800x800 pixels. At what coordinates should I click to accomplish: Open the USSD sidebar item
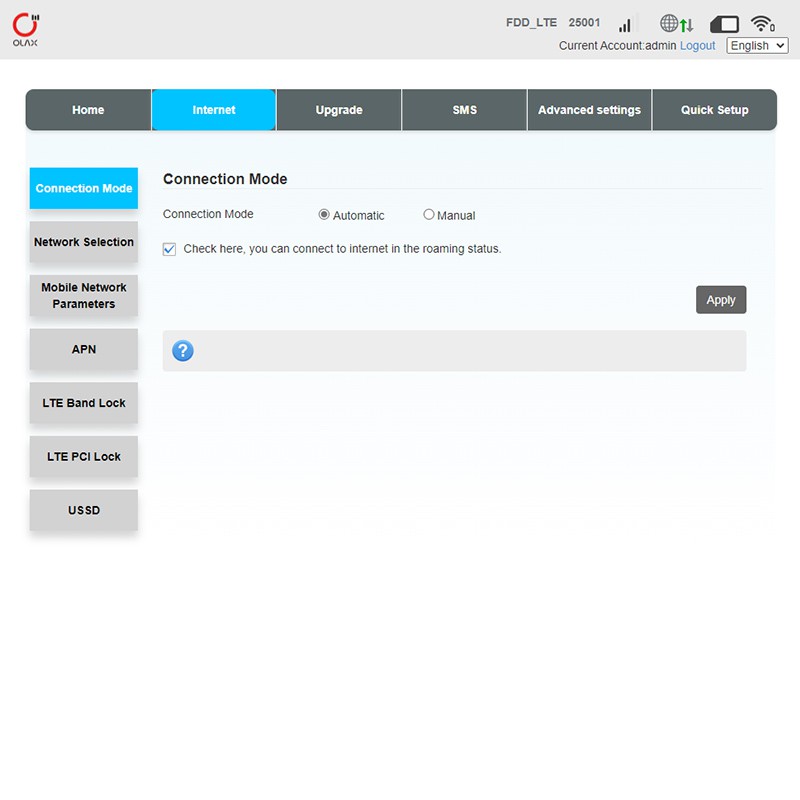[84, 510]
